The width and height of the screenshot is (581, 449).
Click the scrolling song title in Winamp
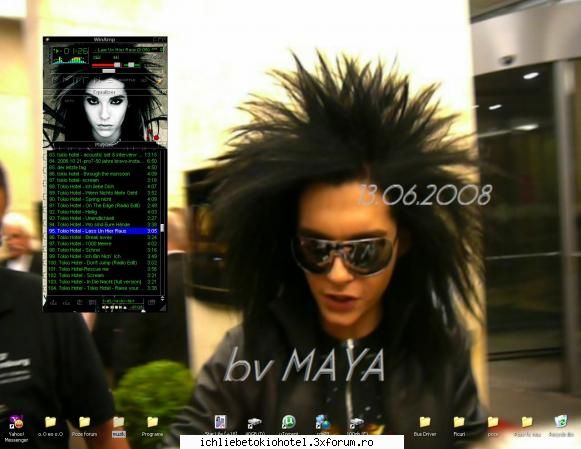click(x=127, y=50)
